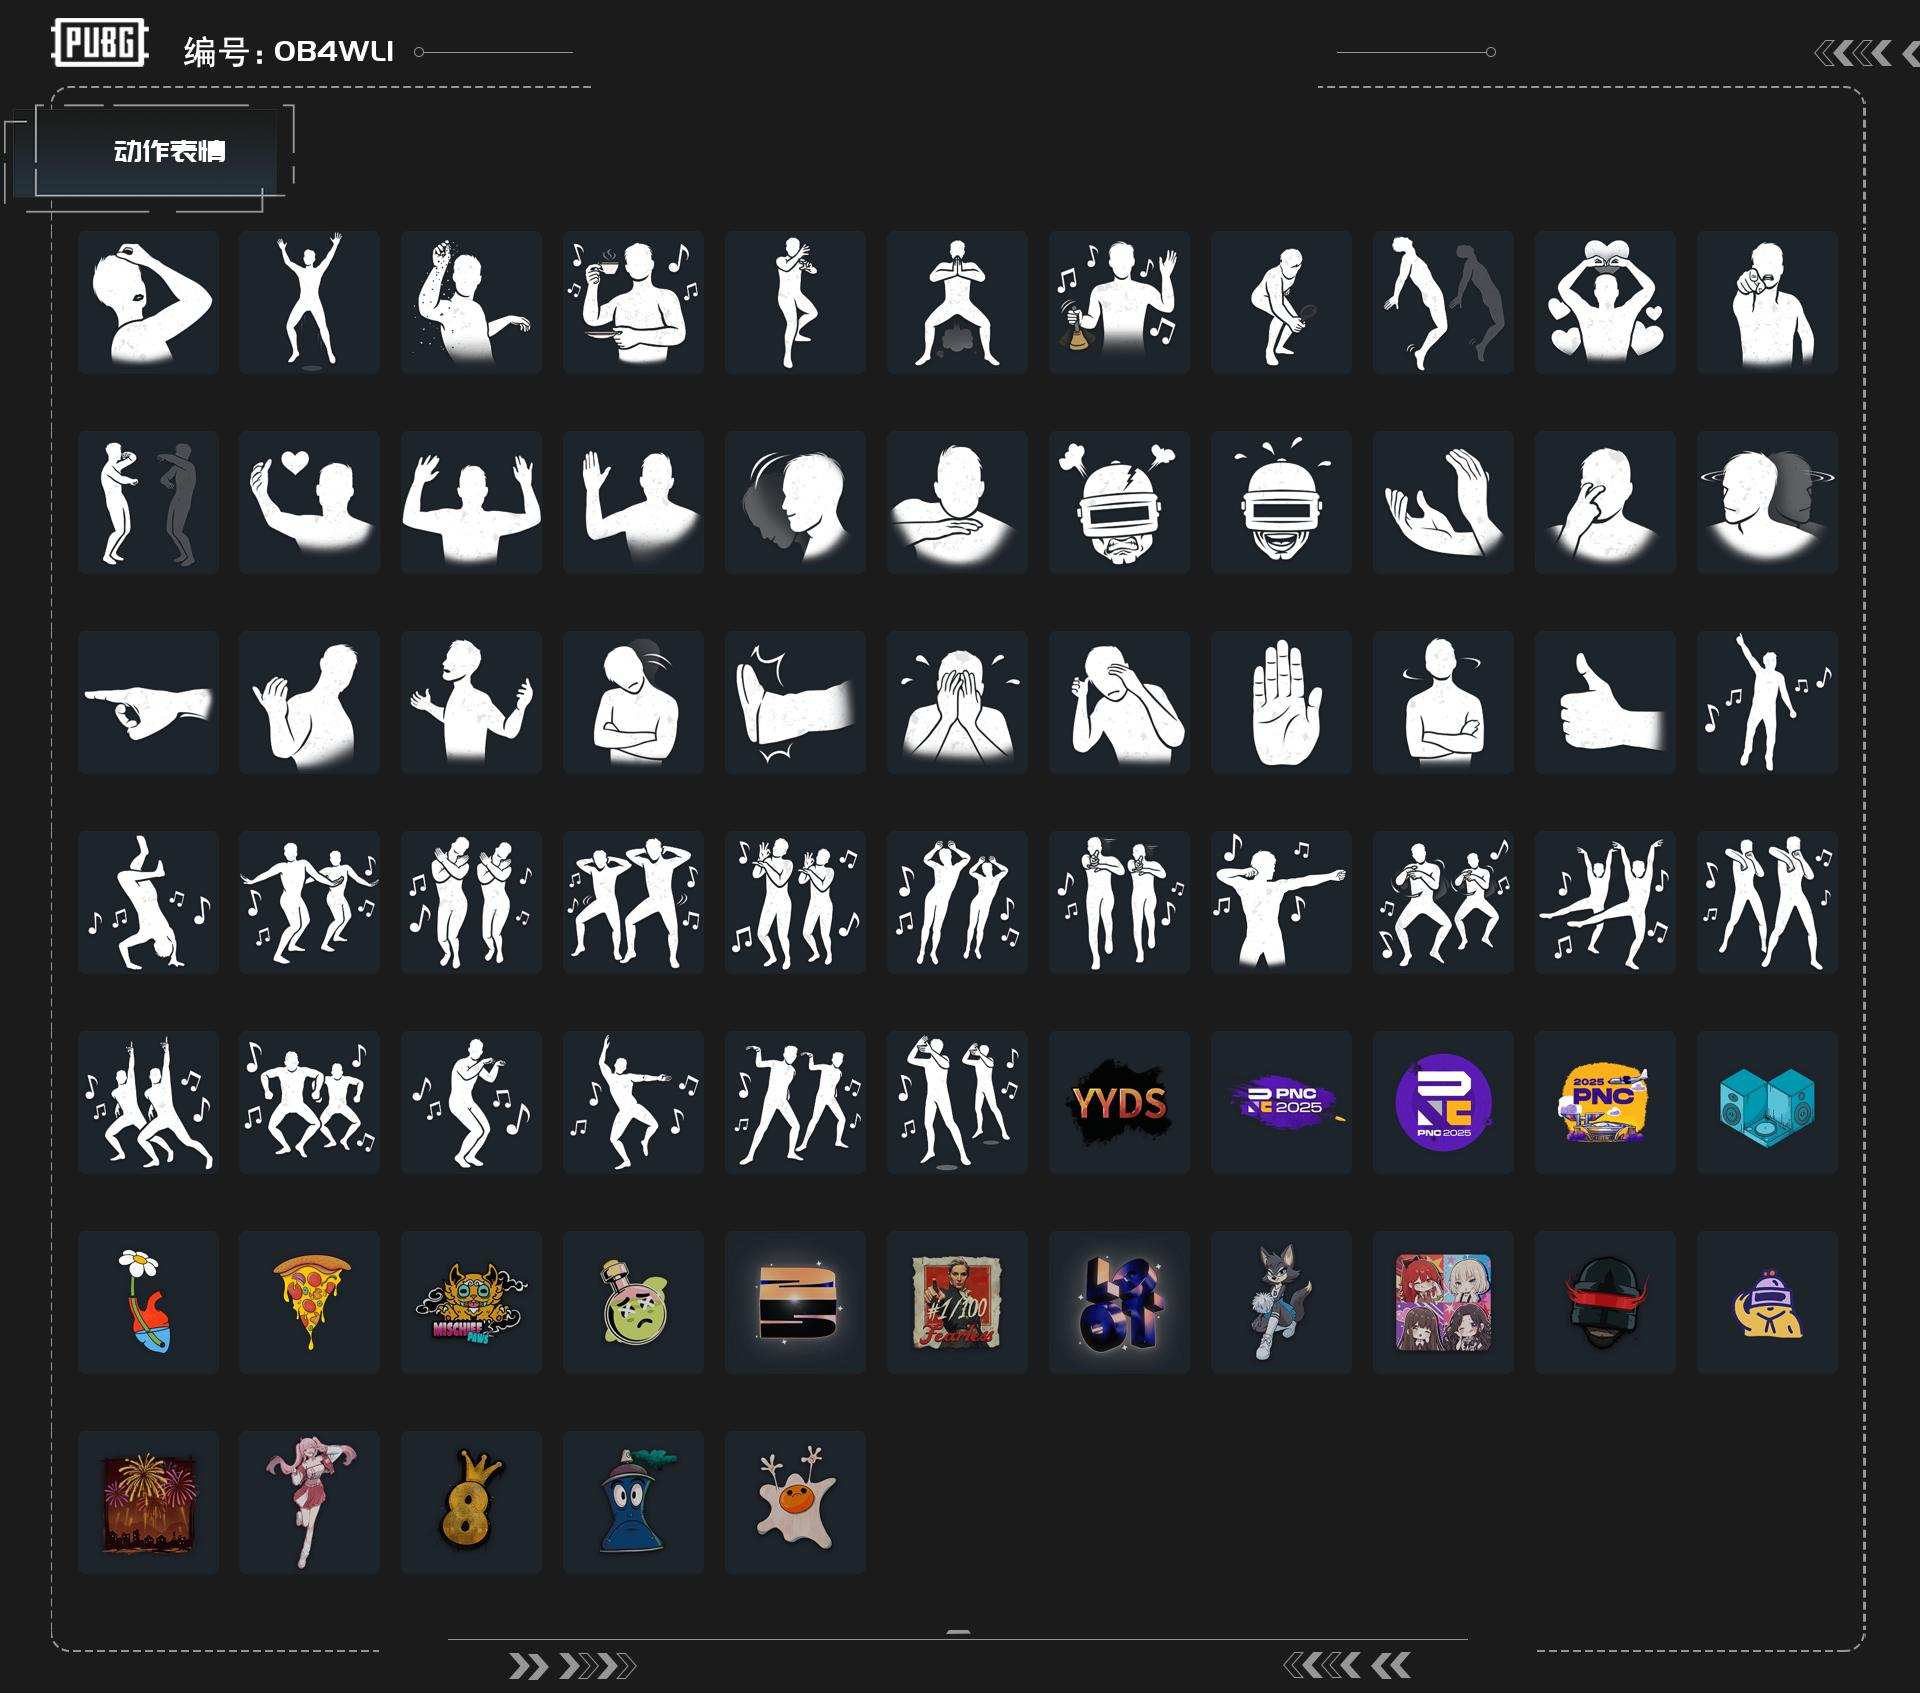
Task: Click the bottom-right left-pointing chevrons
Action: 1346,1665
